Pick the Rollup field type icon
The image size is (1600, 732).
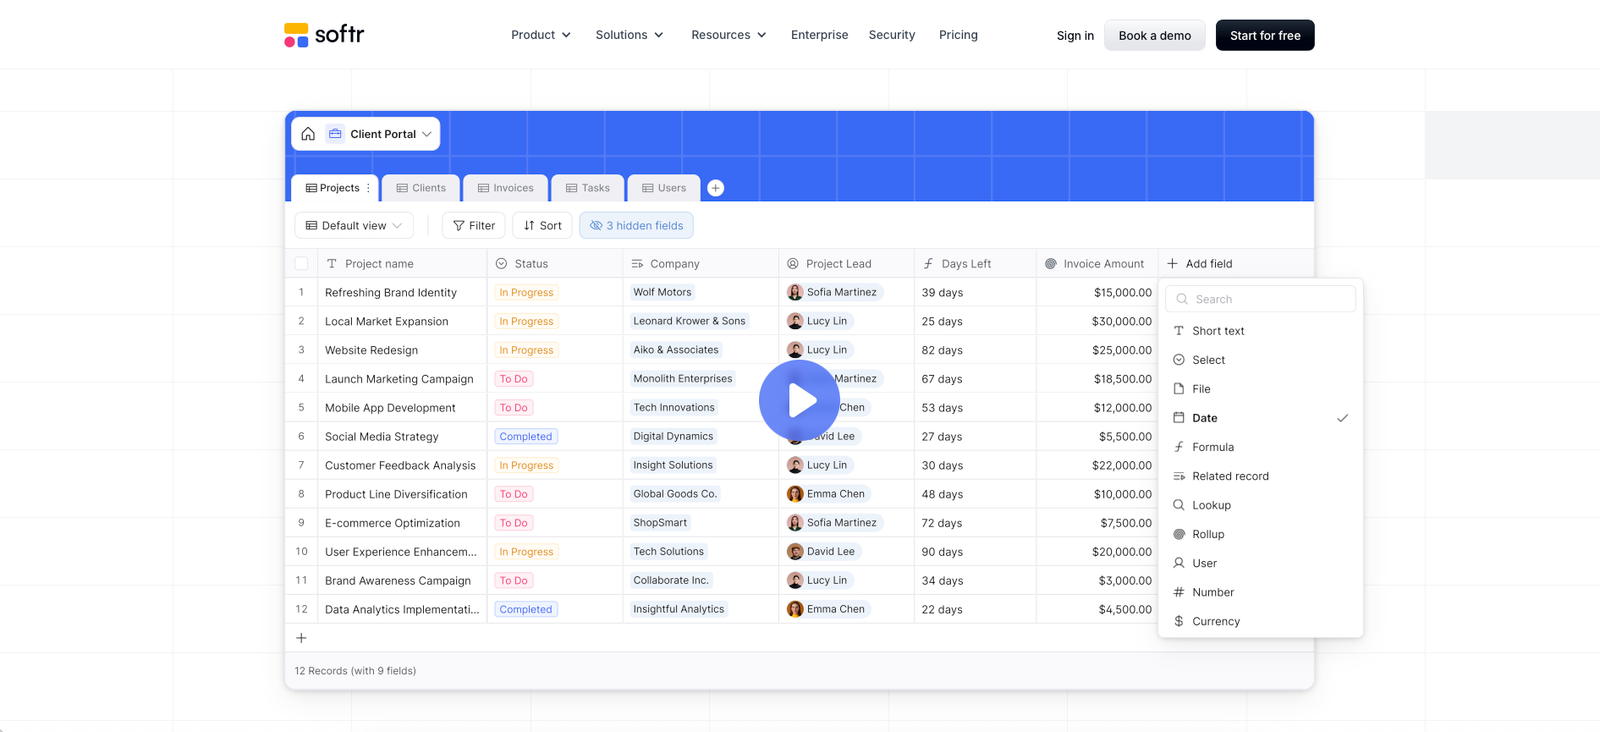pos(1179,534)
